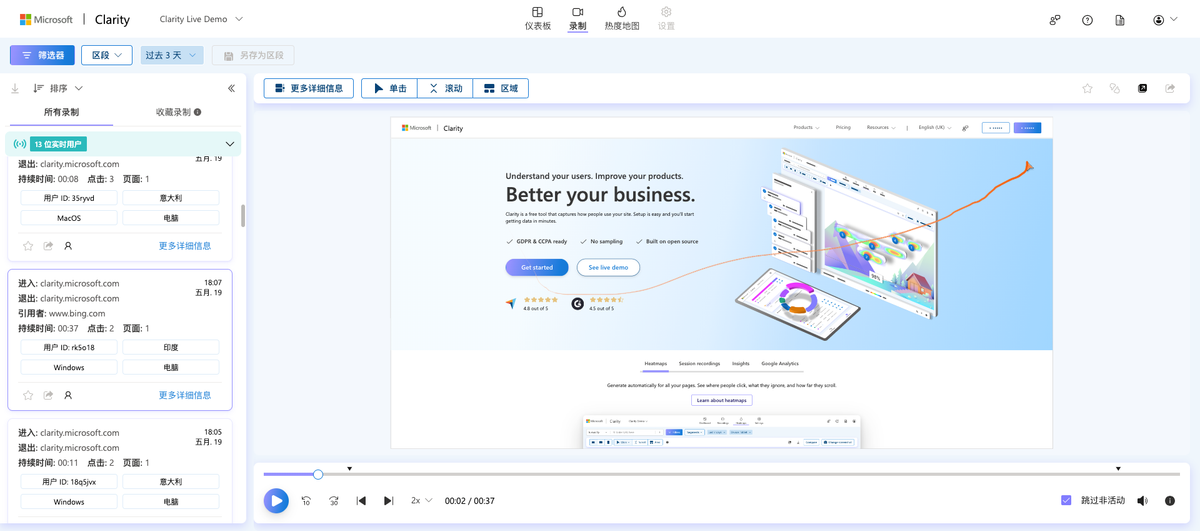This screenshot has width=1200, height=531.
Task: Click the live broadcast icon beside 实时用户
Action: (x=19, y=144)
